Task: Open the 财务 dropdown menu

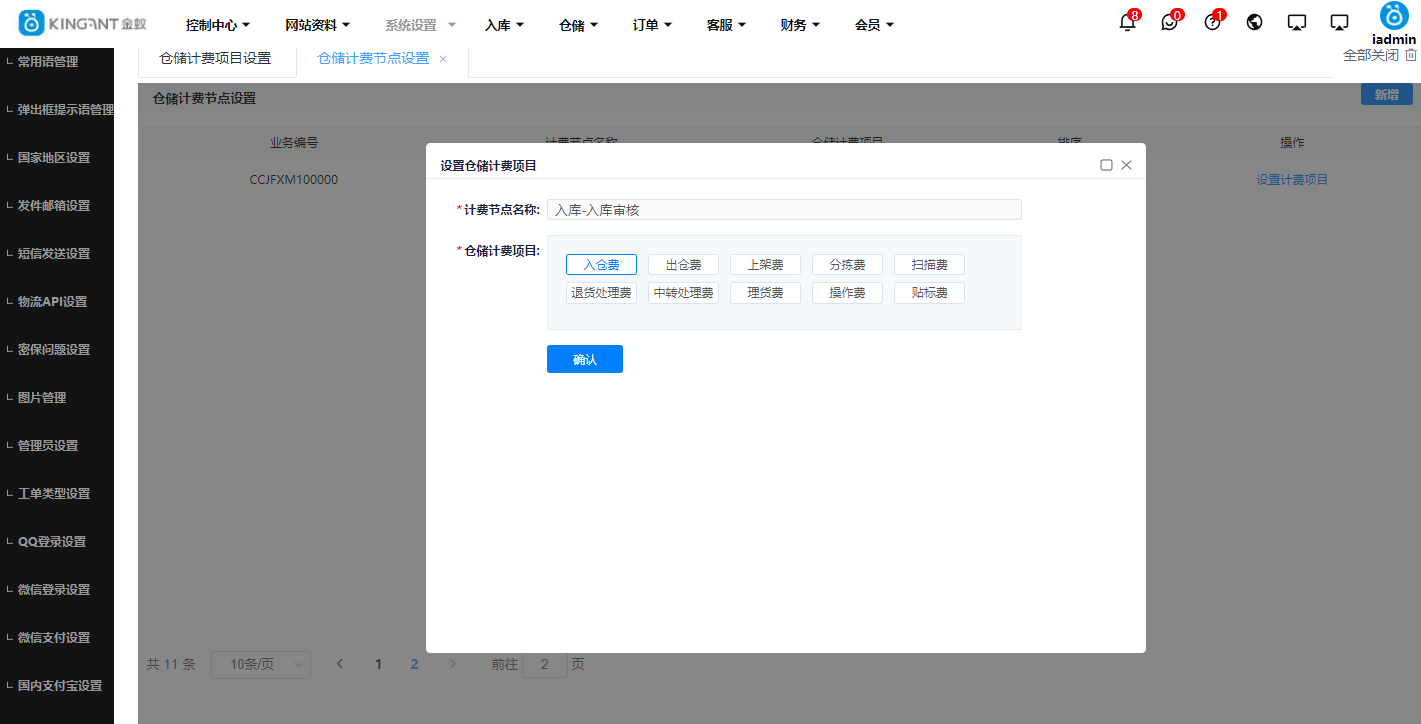Action: pos(799,24)
